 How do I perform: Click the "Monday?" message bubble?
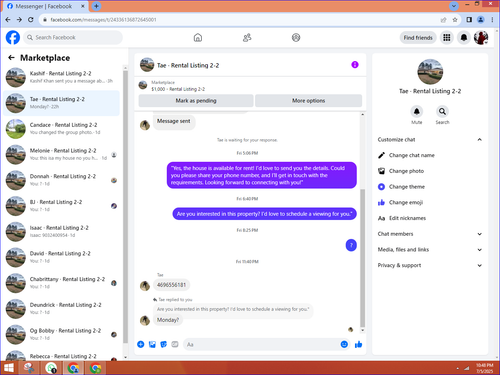click(x=168, y=320)
